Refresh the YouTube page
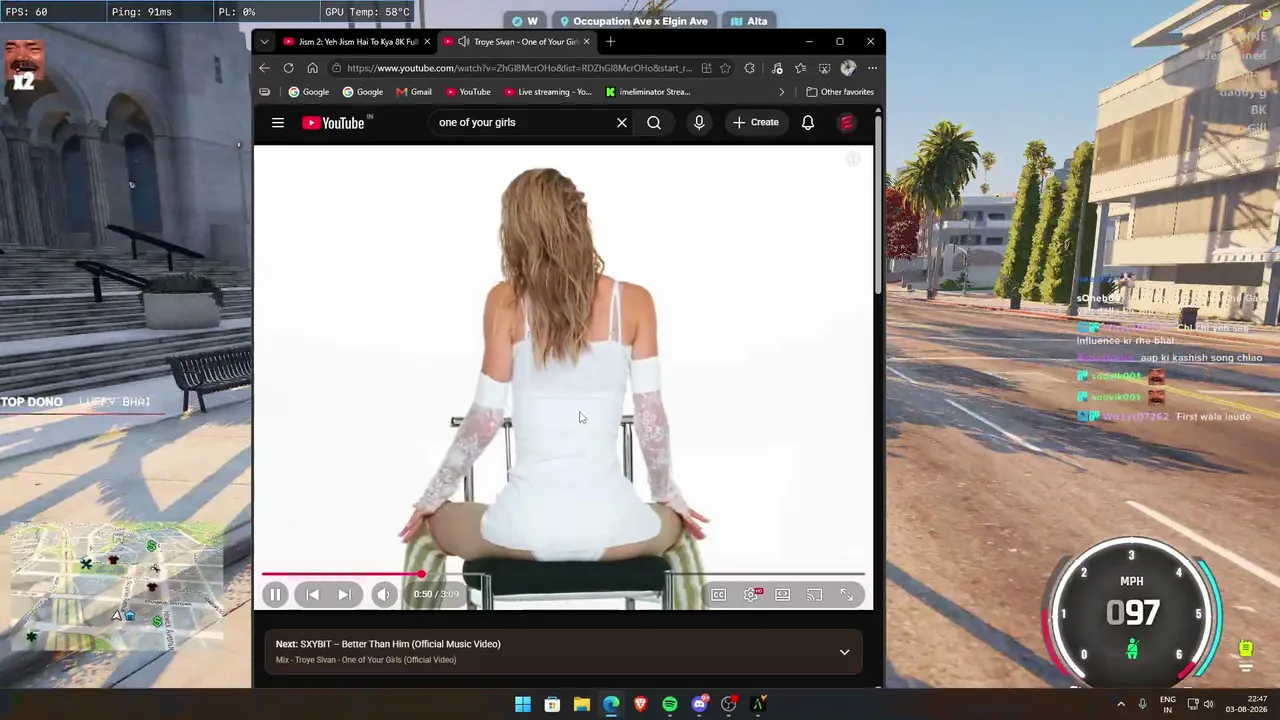Screen dimensions: 1280x720 coord(288,68)
